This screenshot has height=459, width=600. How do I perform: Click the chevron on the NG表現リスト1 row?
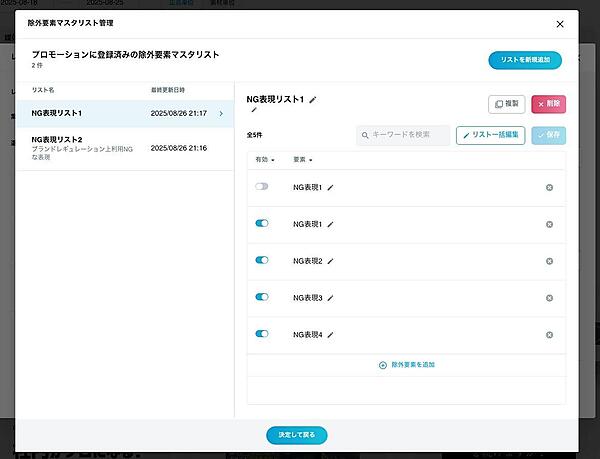click(220, 114)
